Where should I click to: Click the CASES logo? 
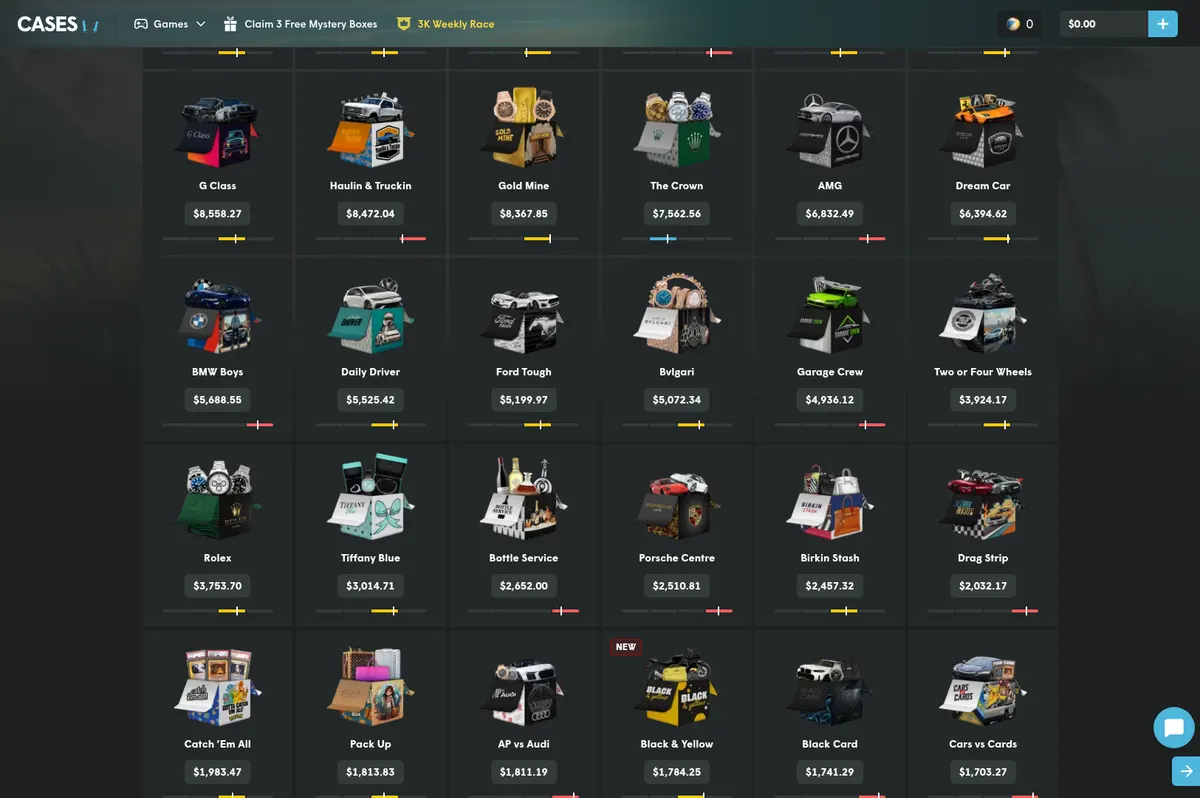[x=58, y=24]
